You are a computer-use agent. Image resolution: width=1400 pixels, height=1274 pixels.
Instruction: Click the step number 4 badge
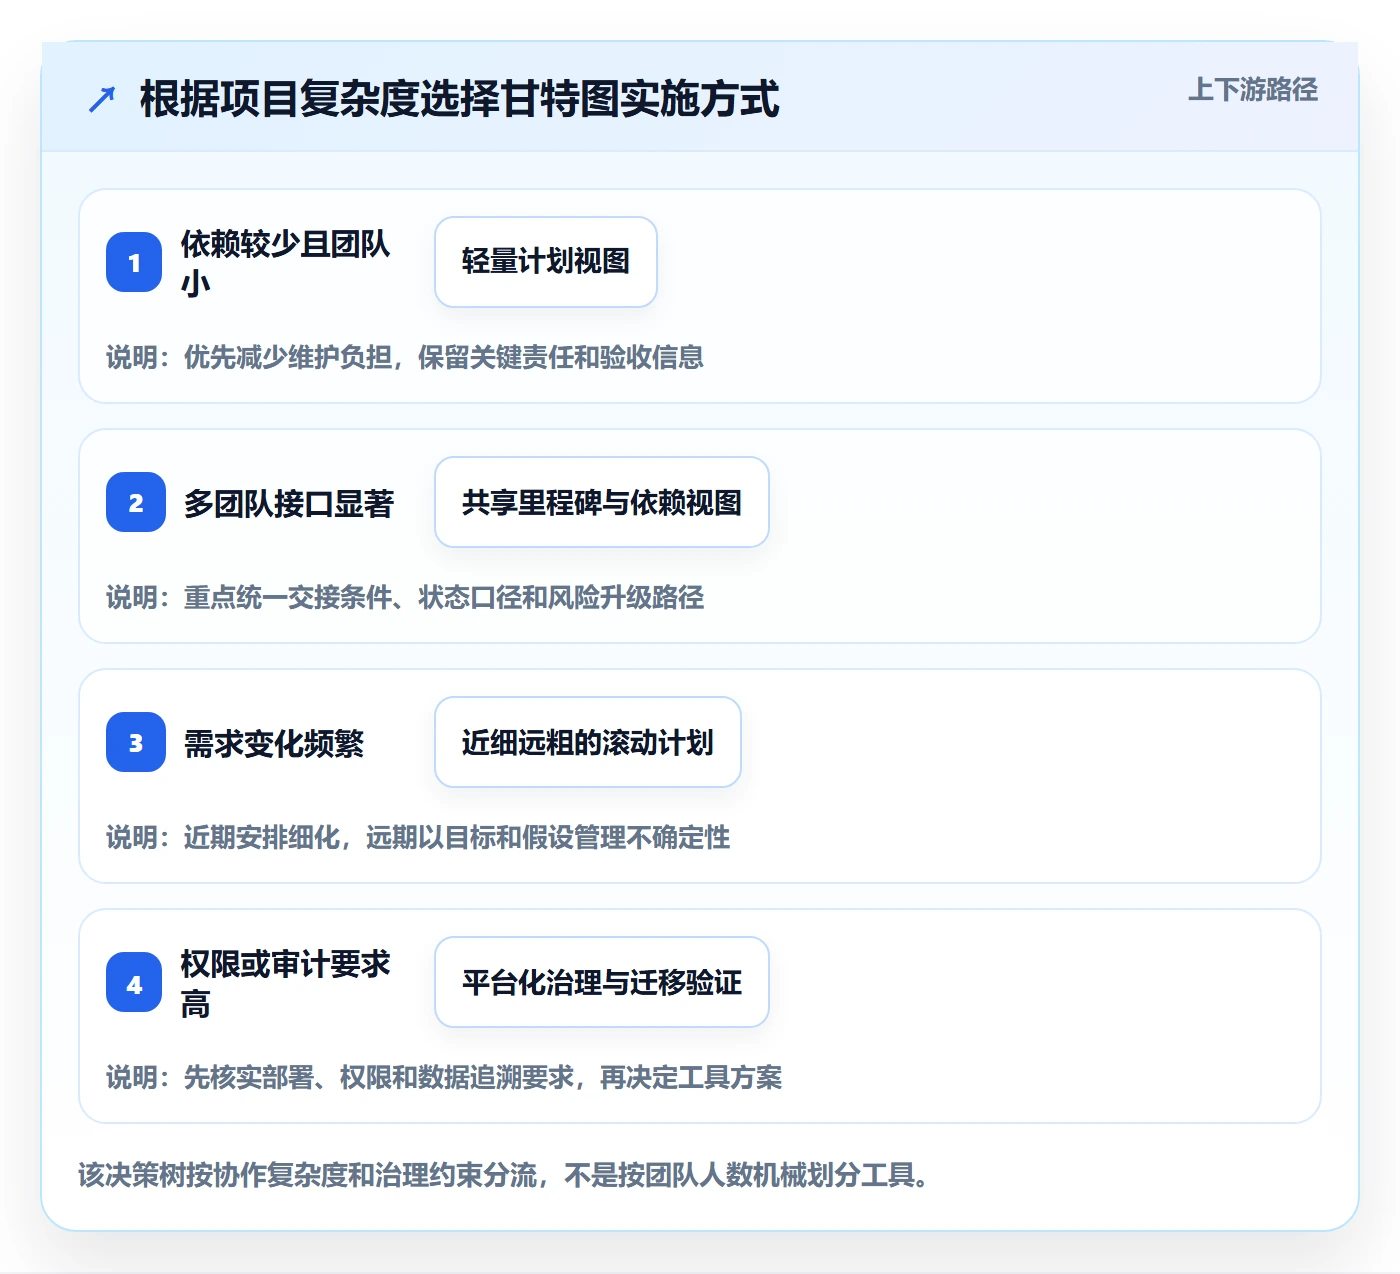point(134,982)
